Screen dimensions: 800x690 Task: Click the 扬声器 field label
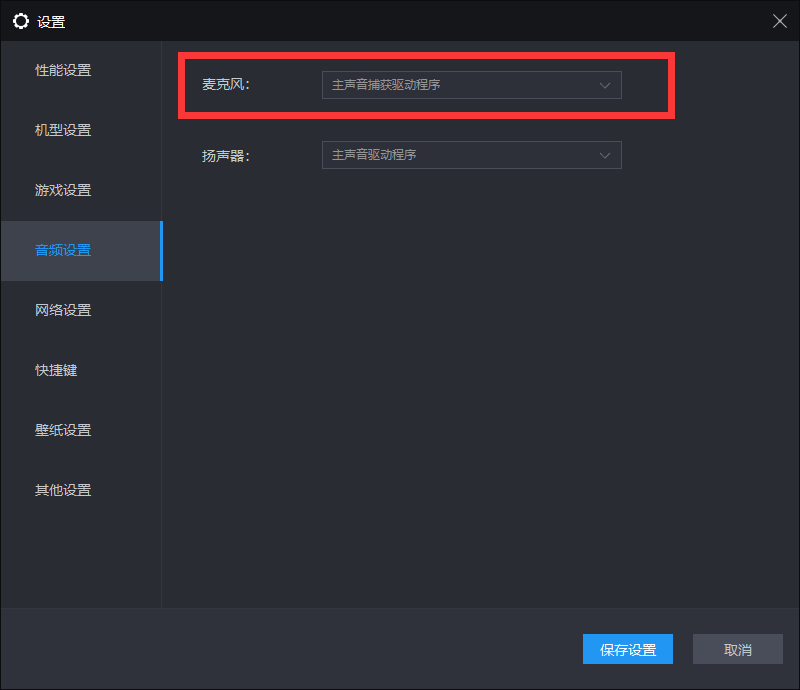point(224,155)
